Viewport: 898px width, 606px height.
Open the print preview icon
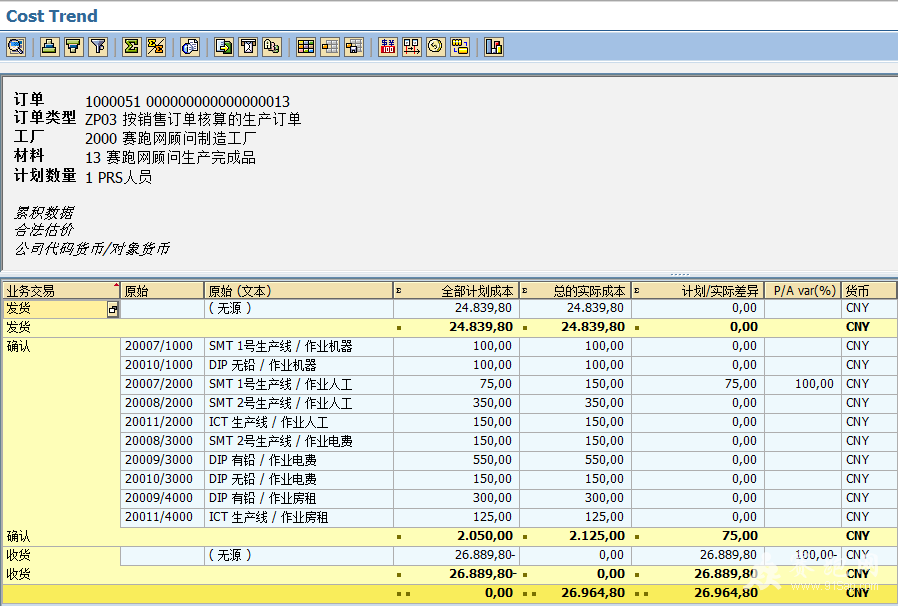(x=190, y=46)
